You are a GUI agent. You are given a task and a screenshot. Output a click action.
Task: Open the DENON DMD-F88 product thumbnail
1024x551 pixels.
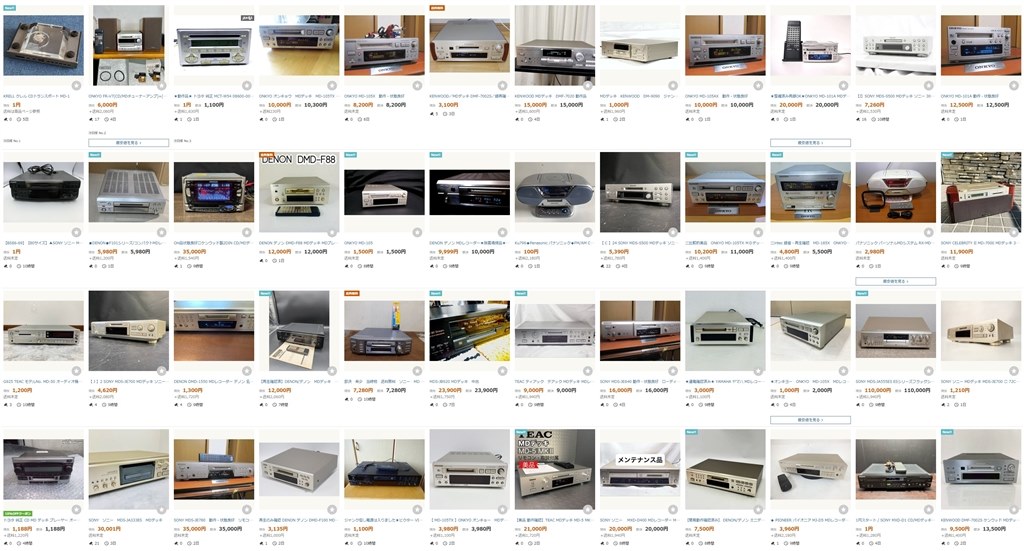tap(299, 193)
